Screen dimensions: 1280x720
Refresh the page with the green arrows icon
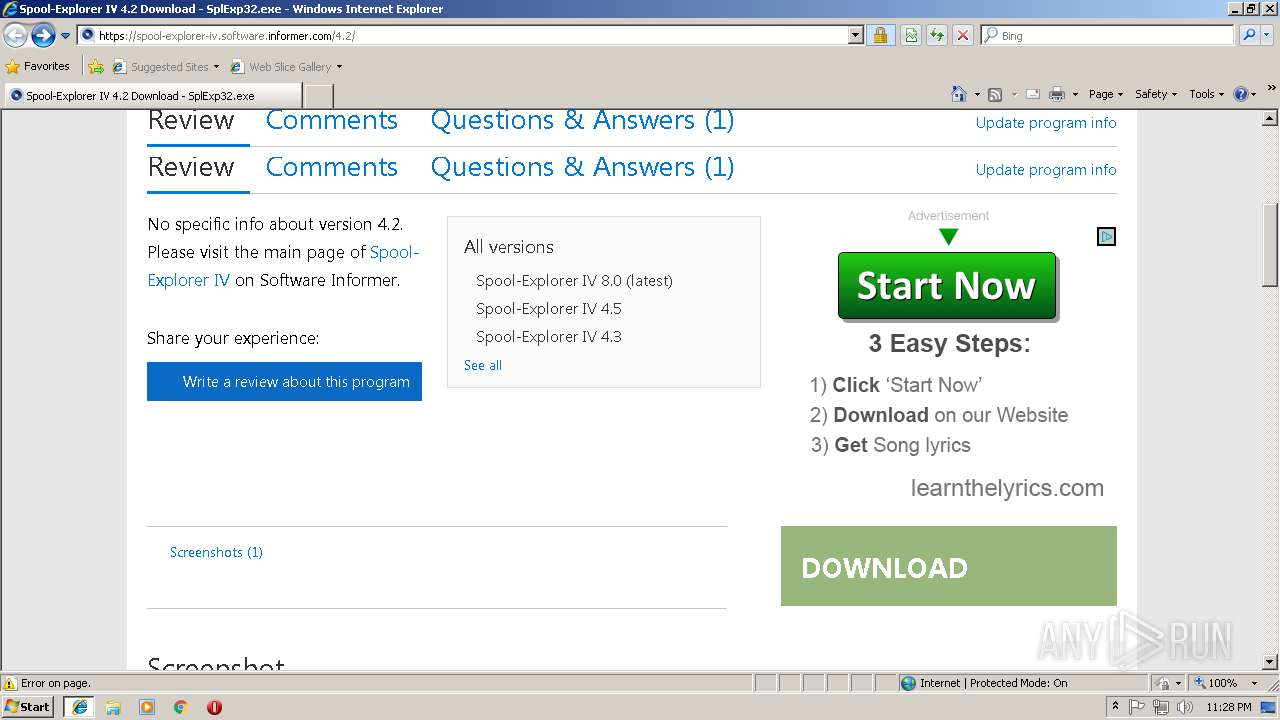937,35
